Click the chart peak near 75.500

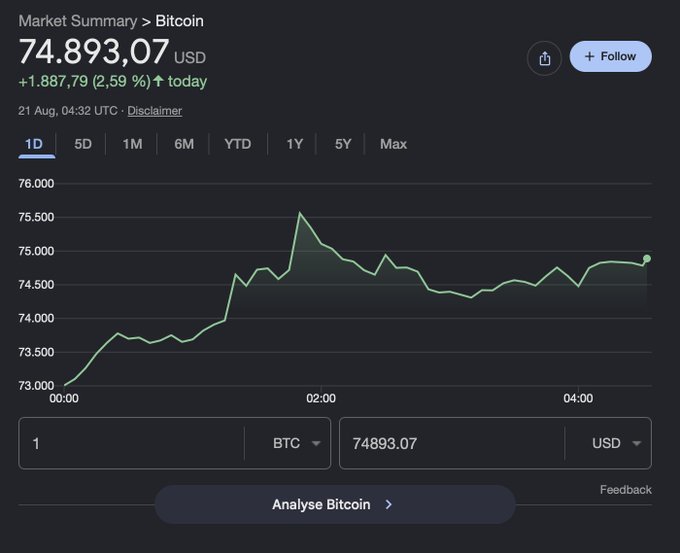299,213
